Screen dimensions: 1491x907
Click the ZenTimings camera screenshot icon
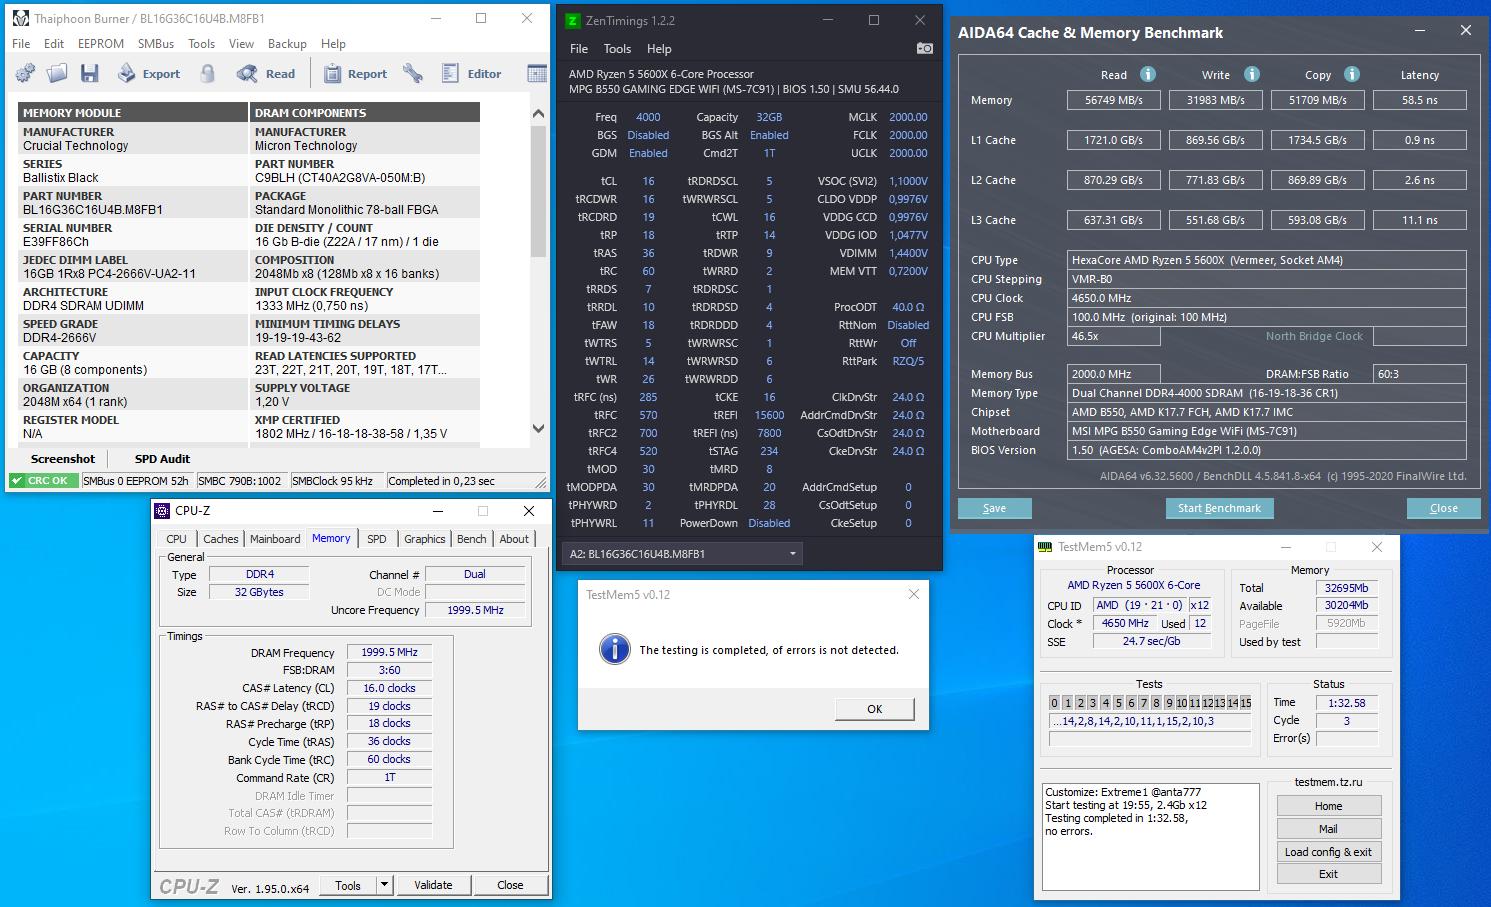pos(924,48)
